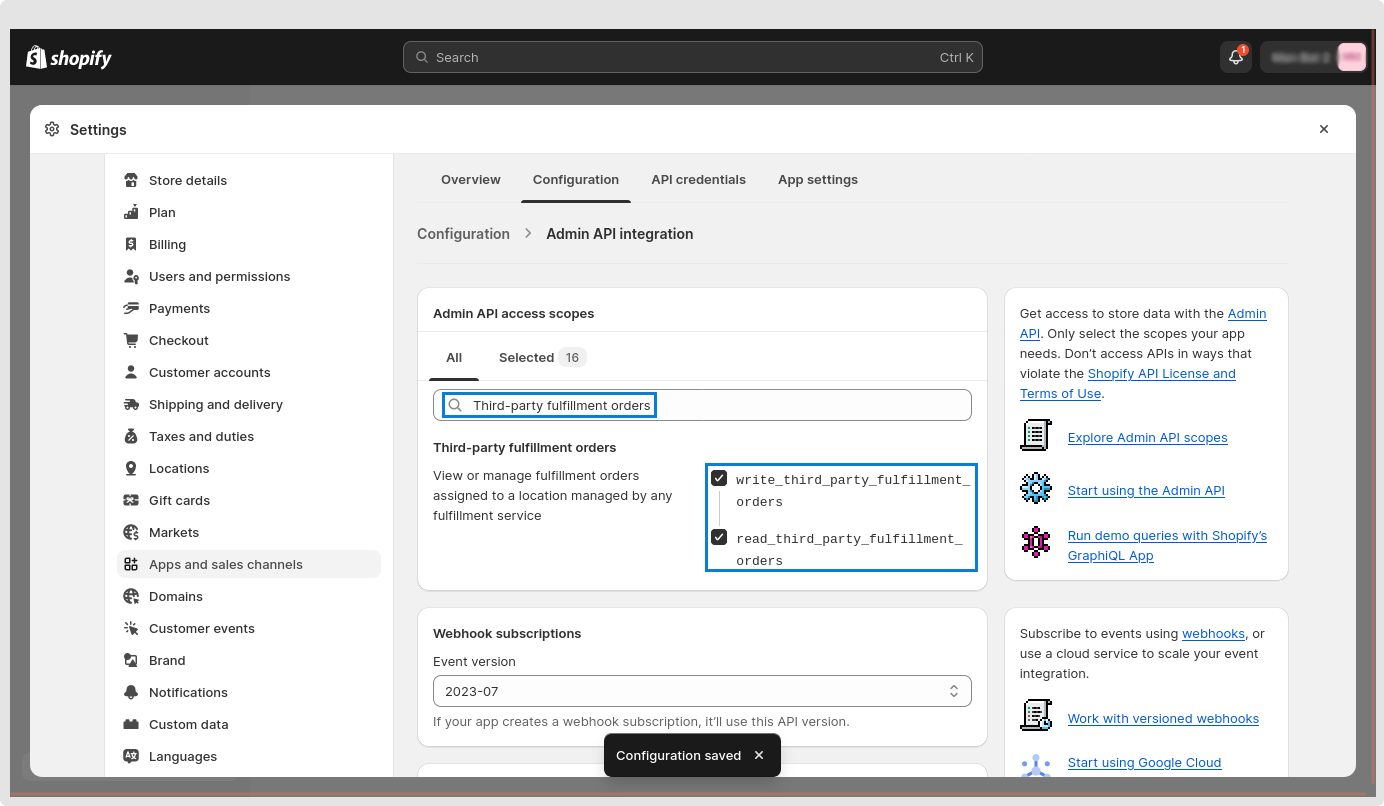The height and width of the screenshot is (806, 1384).
Task: Click the Billing dollar icon
Action: (x=131, y=244)
